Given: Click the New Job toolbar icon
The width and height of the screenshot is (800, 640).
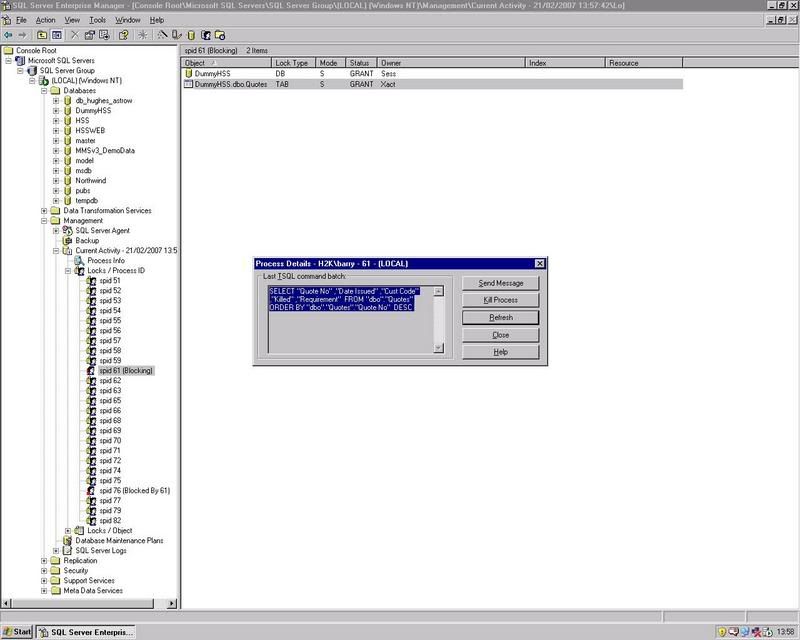Looking at the screenshot, I should coord(220,35).
